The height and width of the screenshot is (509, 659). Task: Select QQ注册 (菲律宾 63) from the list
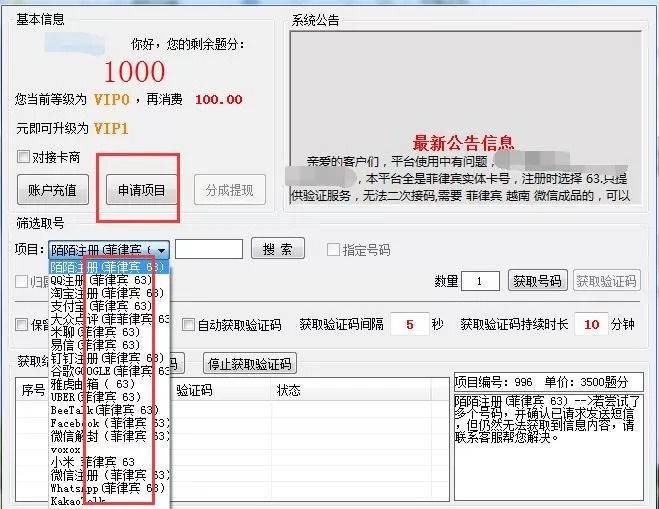109,280
